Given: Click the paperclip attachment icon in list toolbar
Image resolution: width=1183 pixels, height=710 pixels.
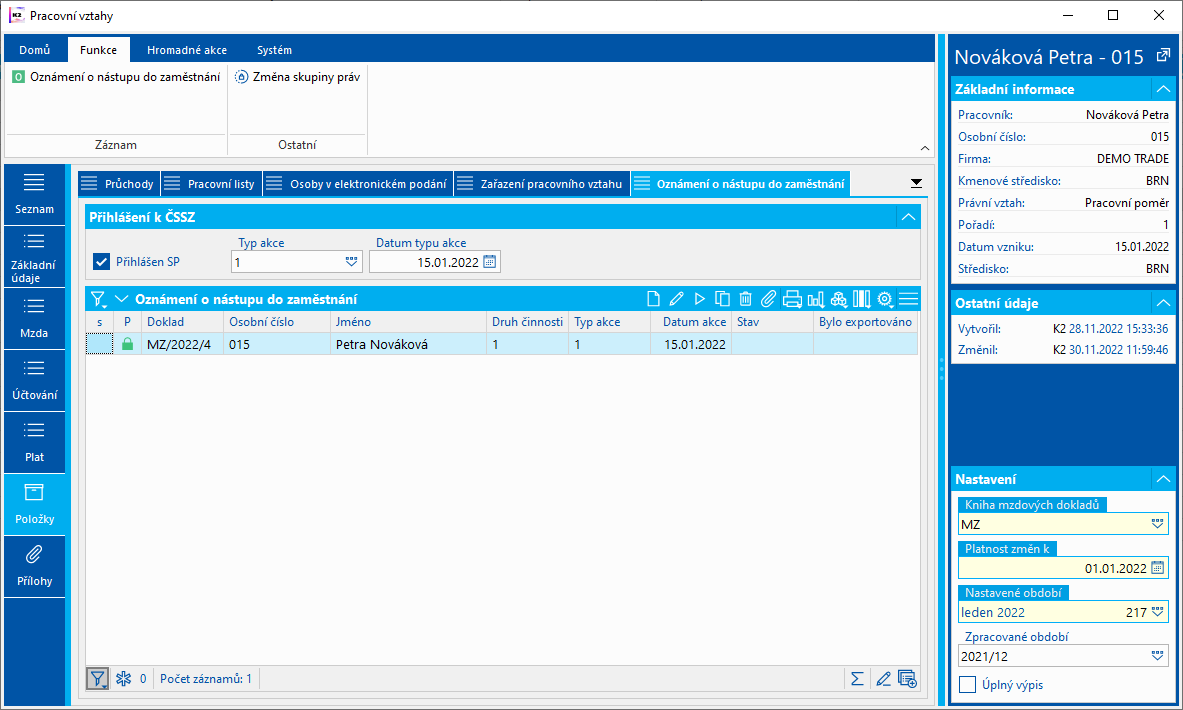Looking at the screenshot, I should (768, 300).
